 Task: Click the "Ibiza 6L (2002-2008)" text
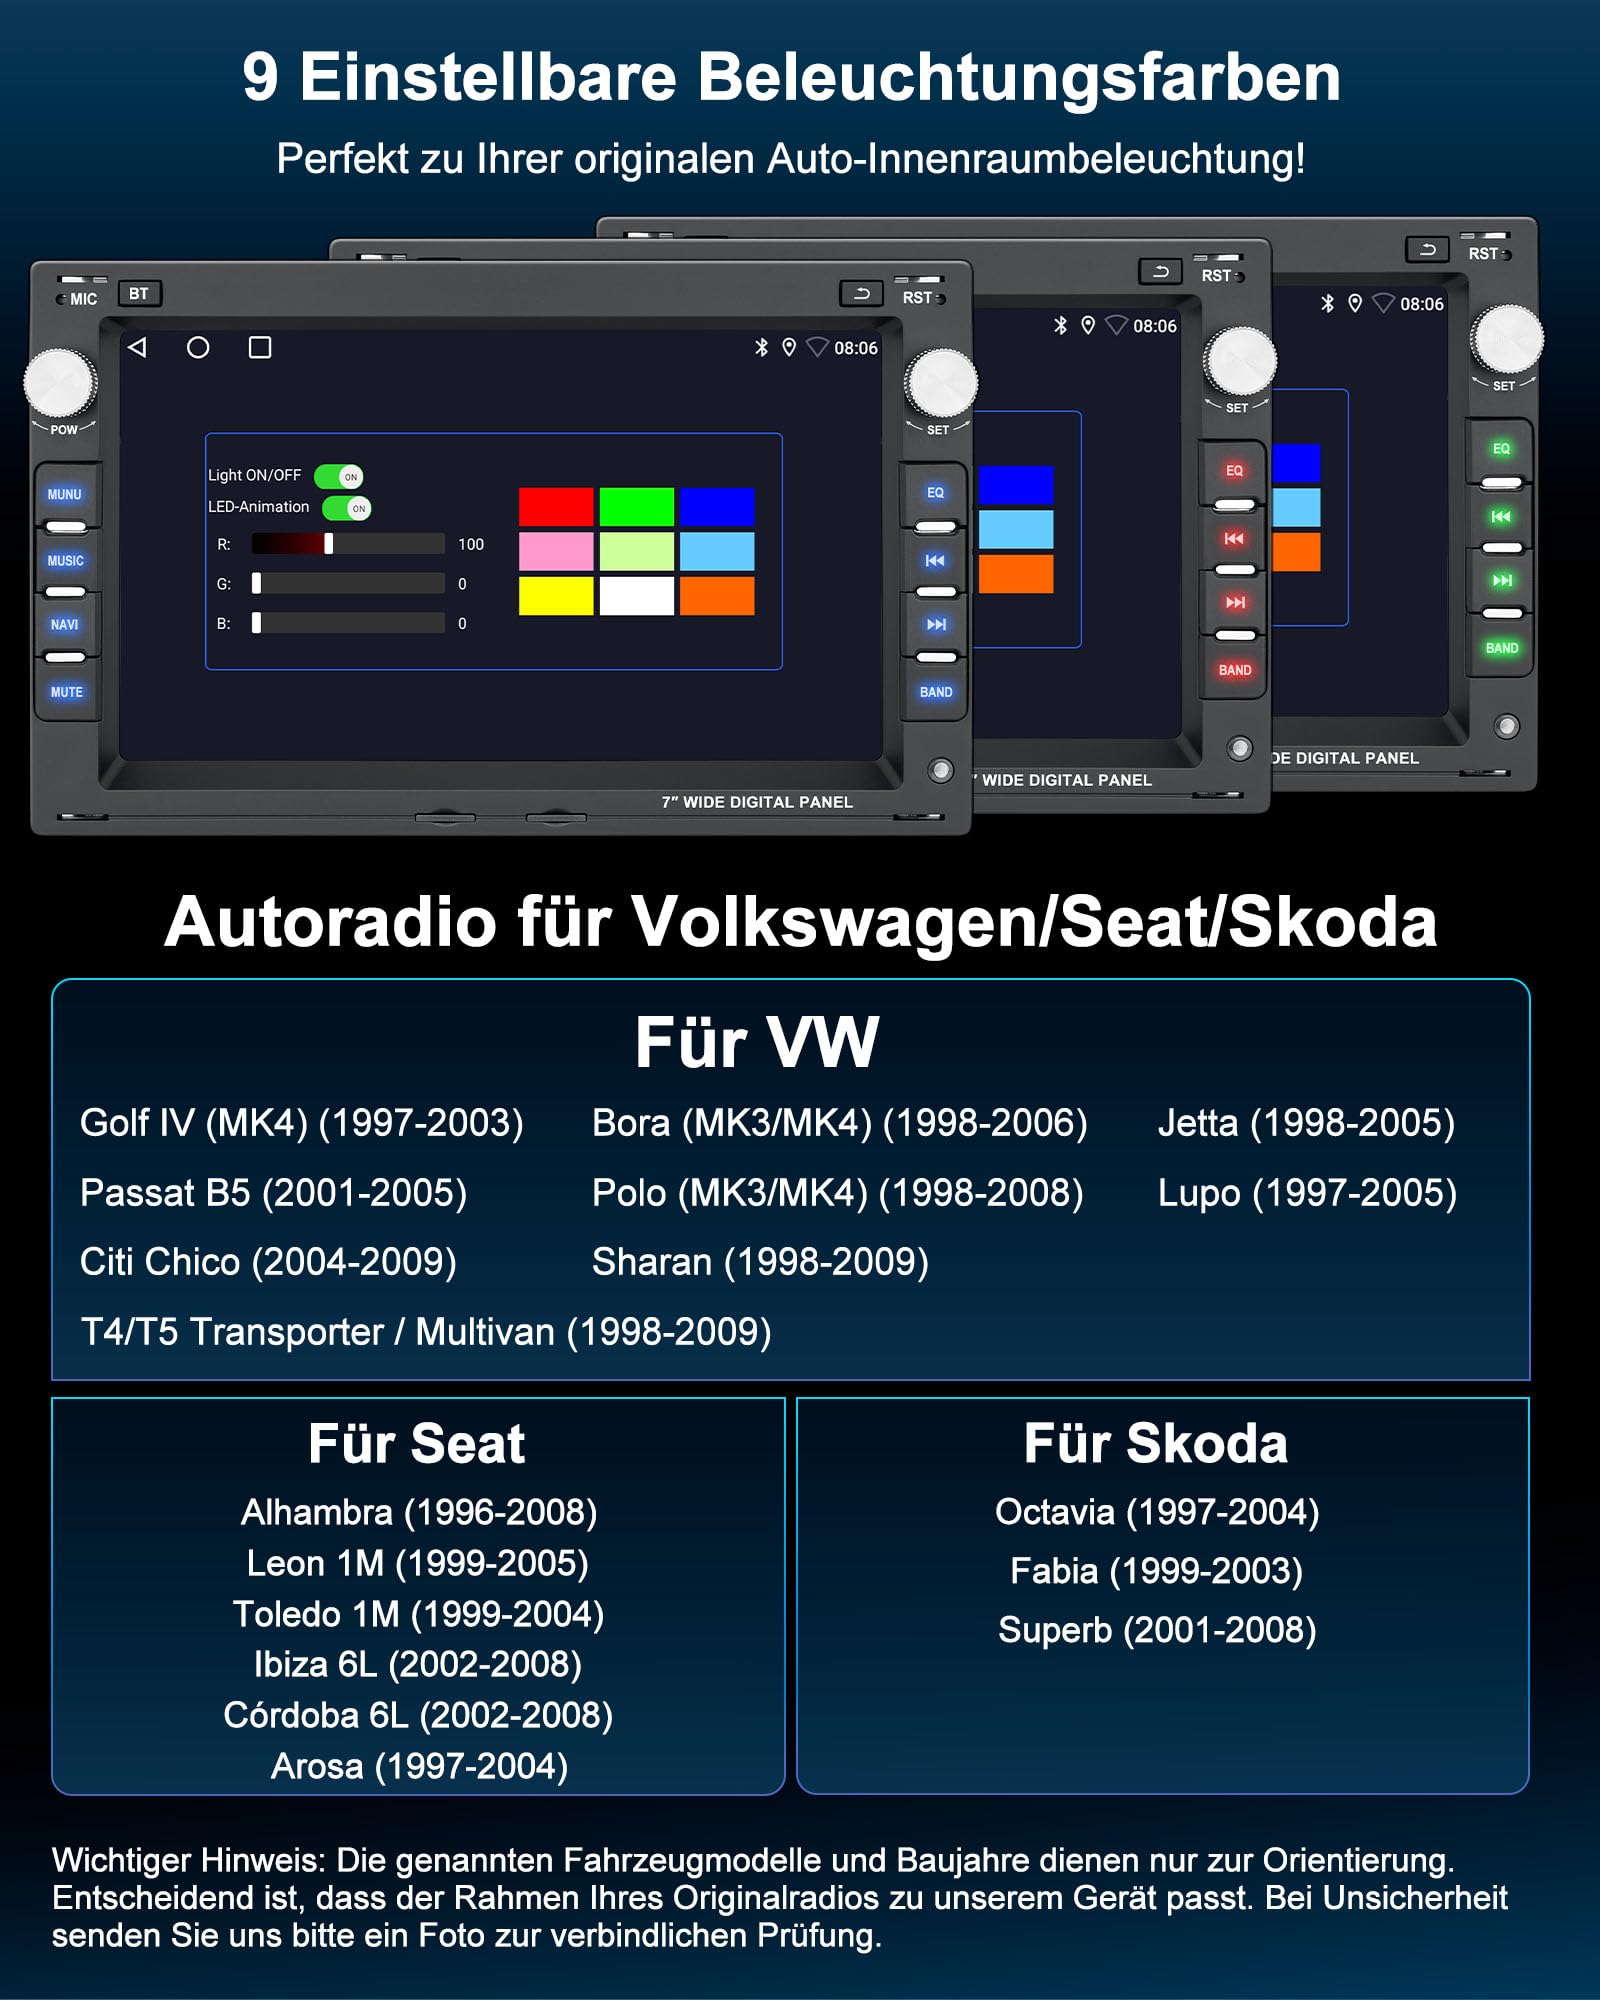[418, 1664]
